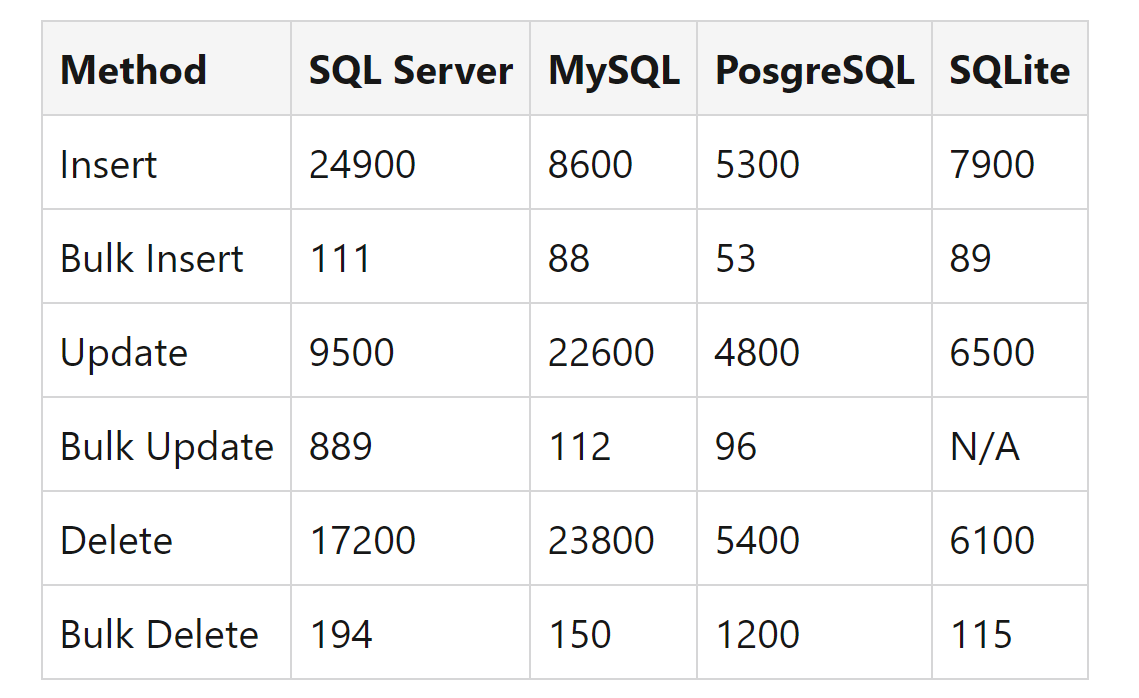Viewport: 1139px width, 698px height.
Task: Click the Bulk Delete row label
Action: 159,635
